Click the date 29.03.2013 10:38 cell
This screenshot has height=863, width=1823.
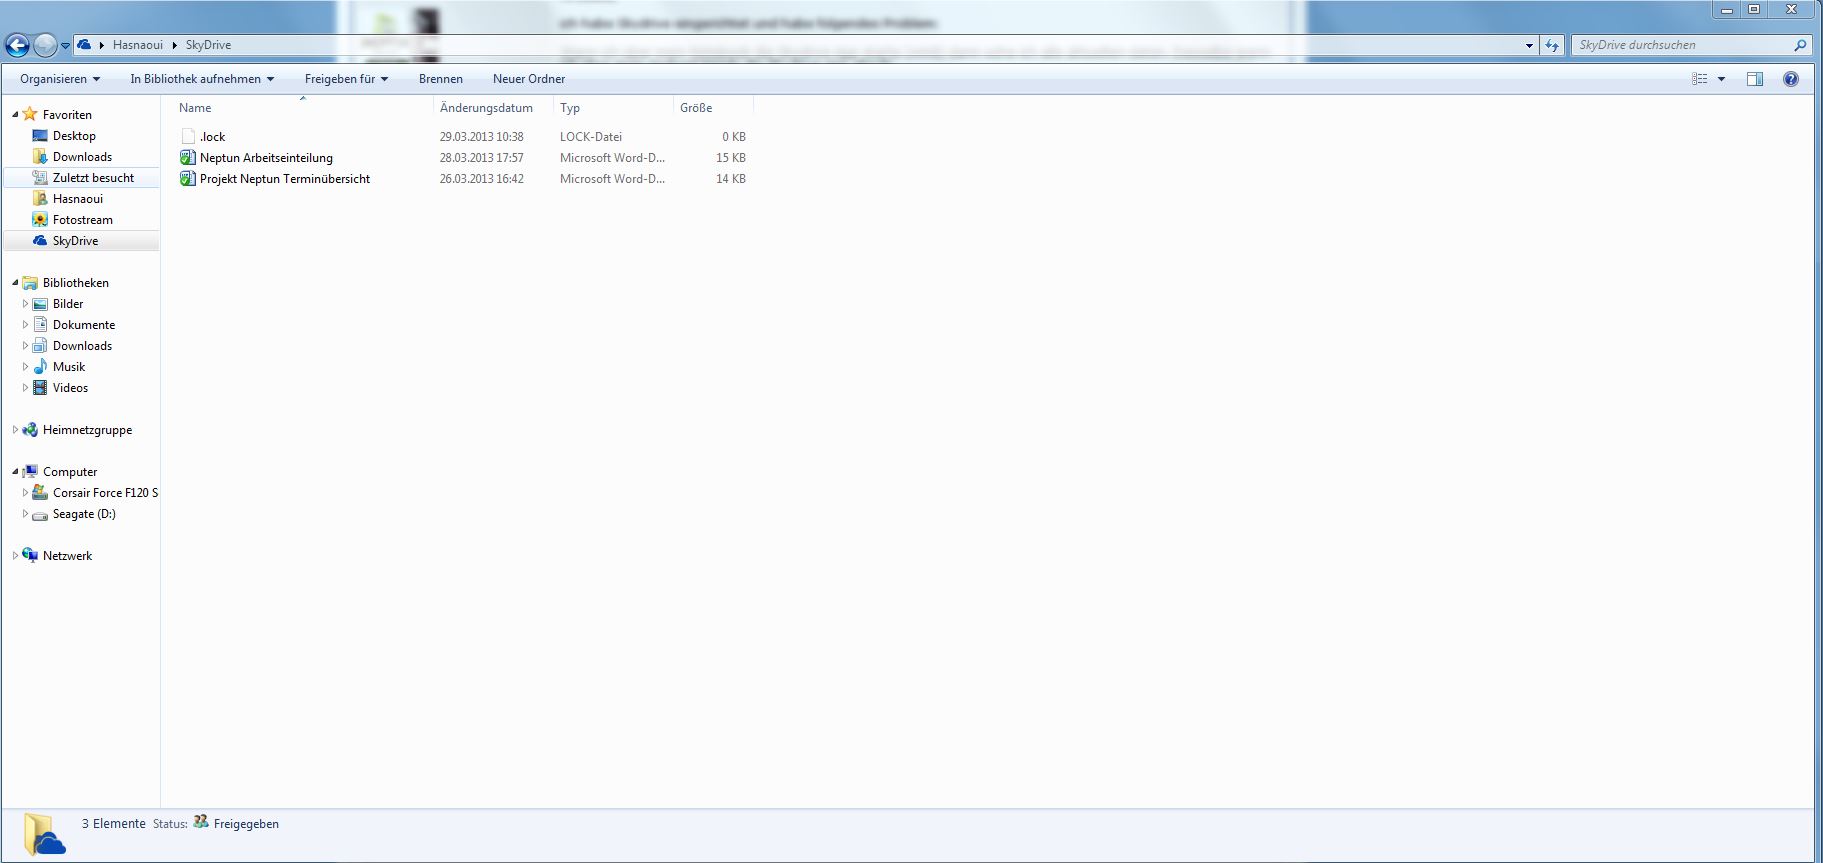481,137
